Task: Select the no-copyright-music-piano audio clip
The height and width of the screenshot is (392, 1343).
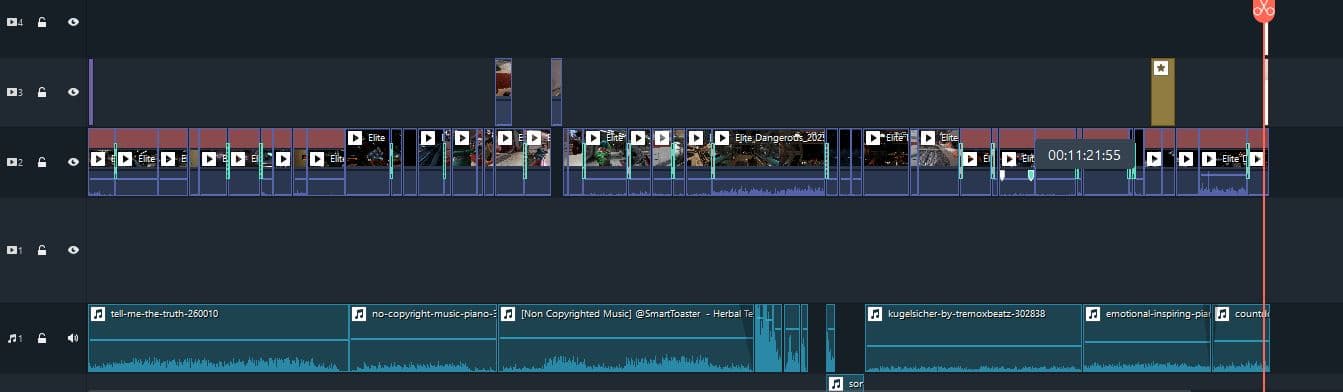Action: [423, 338]
